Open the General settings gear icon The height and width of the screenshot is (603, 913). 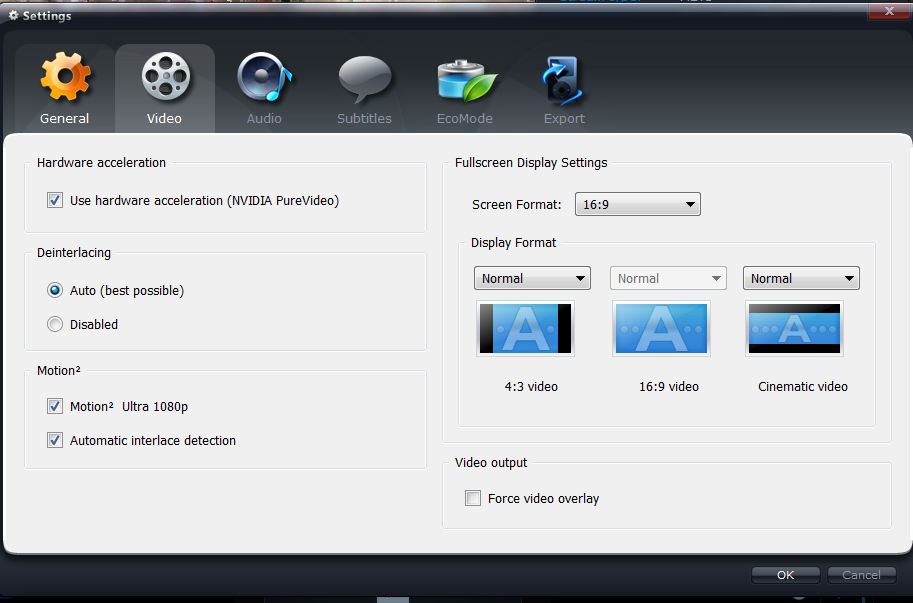point(65,78)
